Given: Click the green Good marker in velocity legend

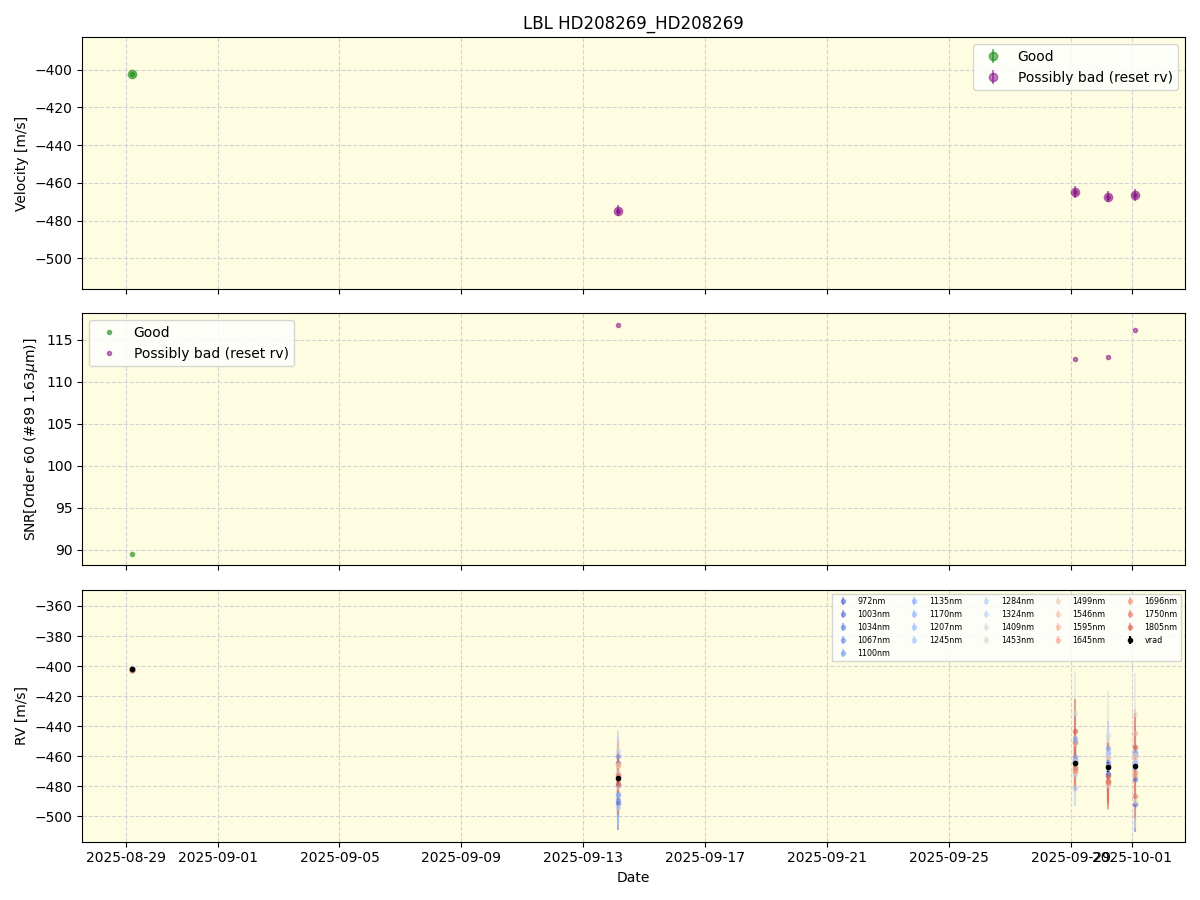Looking at the screenshot, I should pyautogui.click(x=993, y=57).
